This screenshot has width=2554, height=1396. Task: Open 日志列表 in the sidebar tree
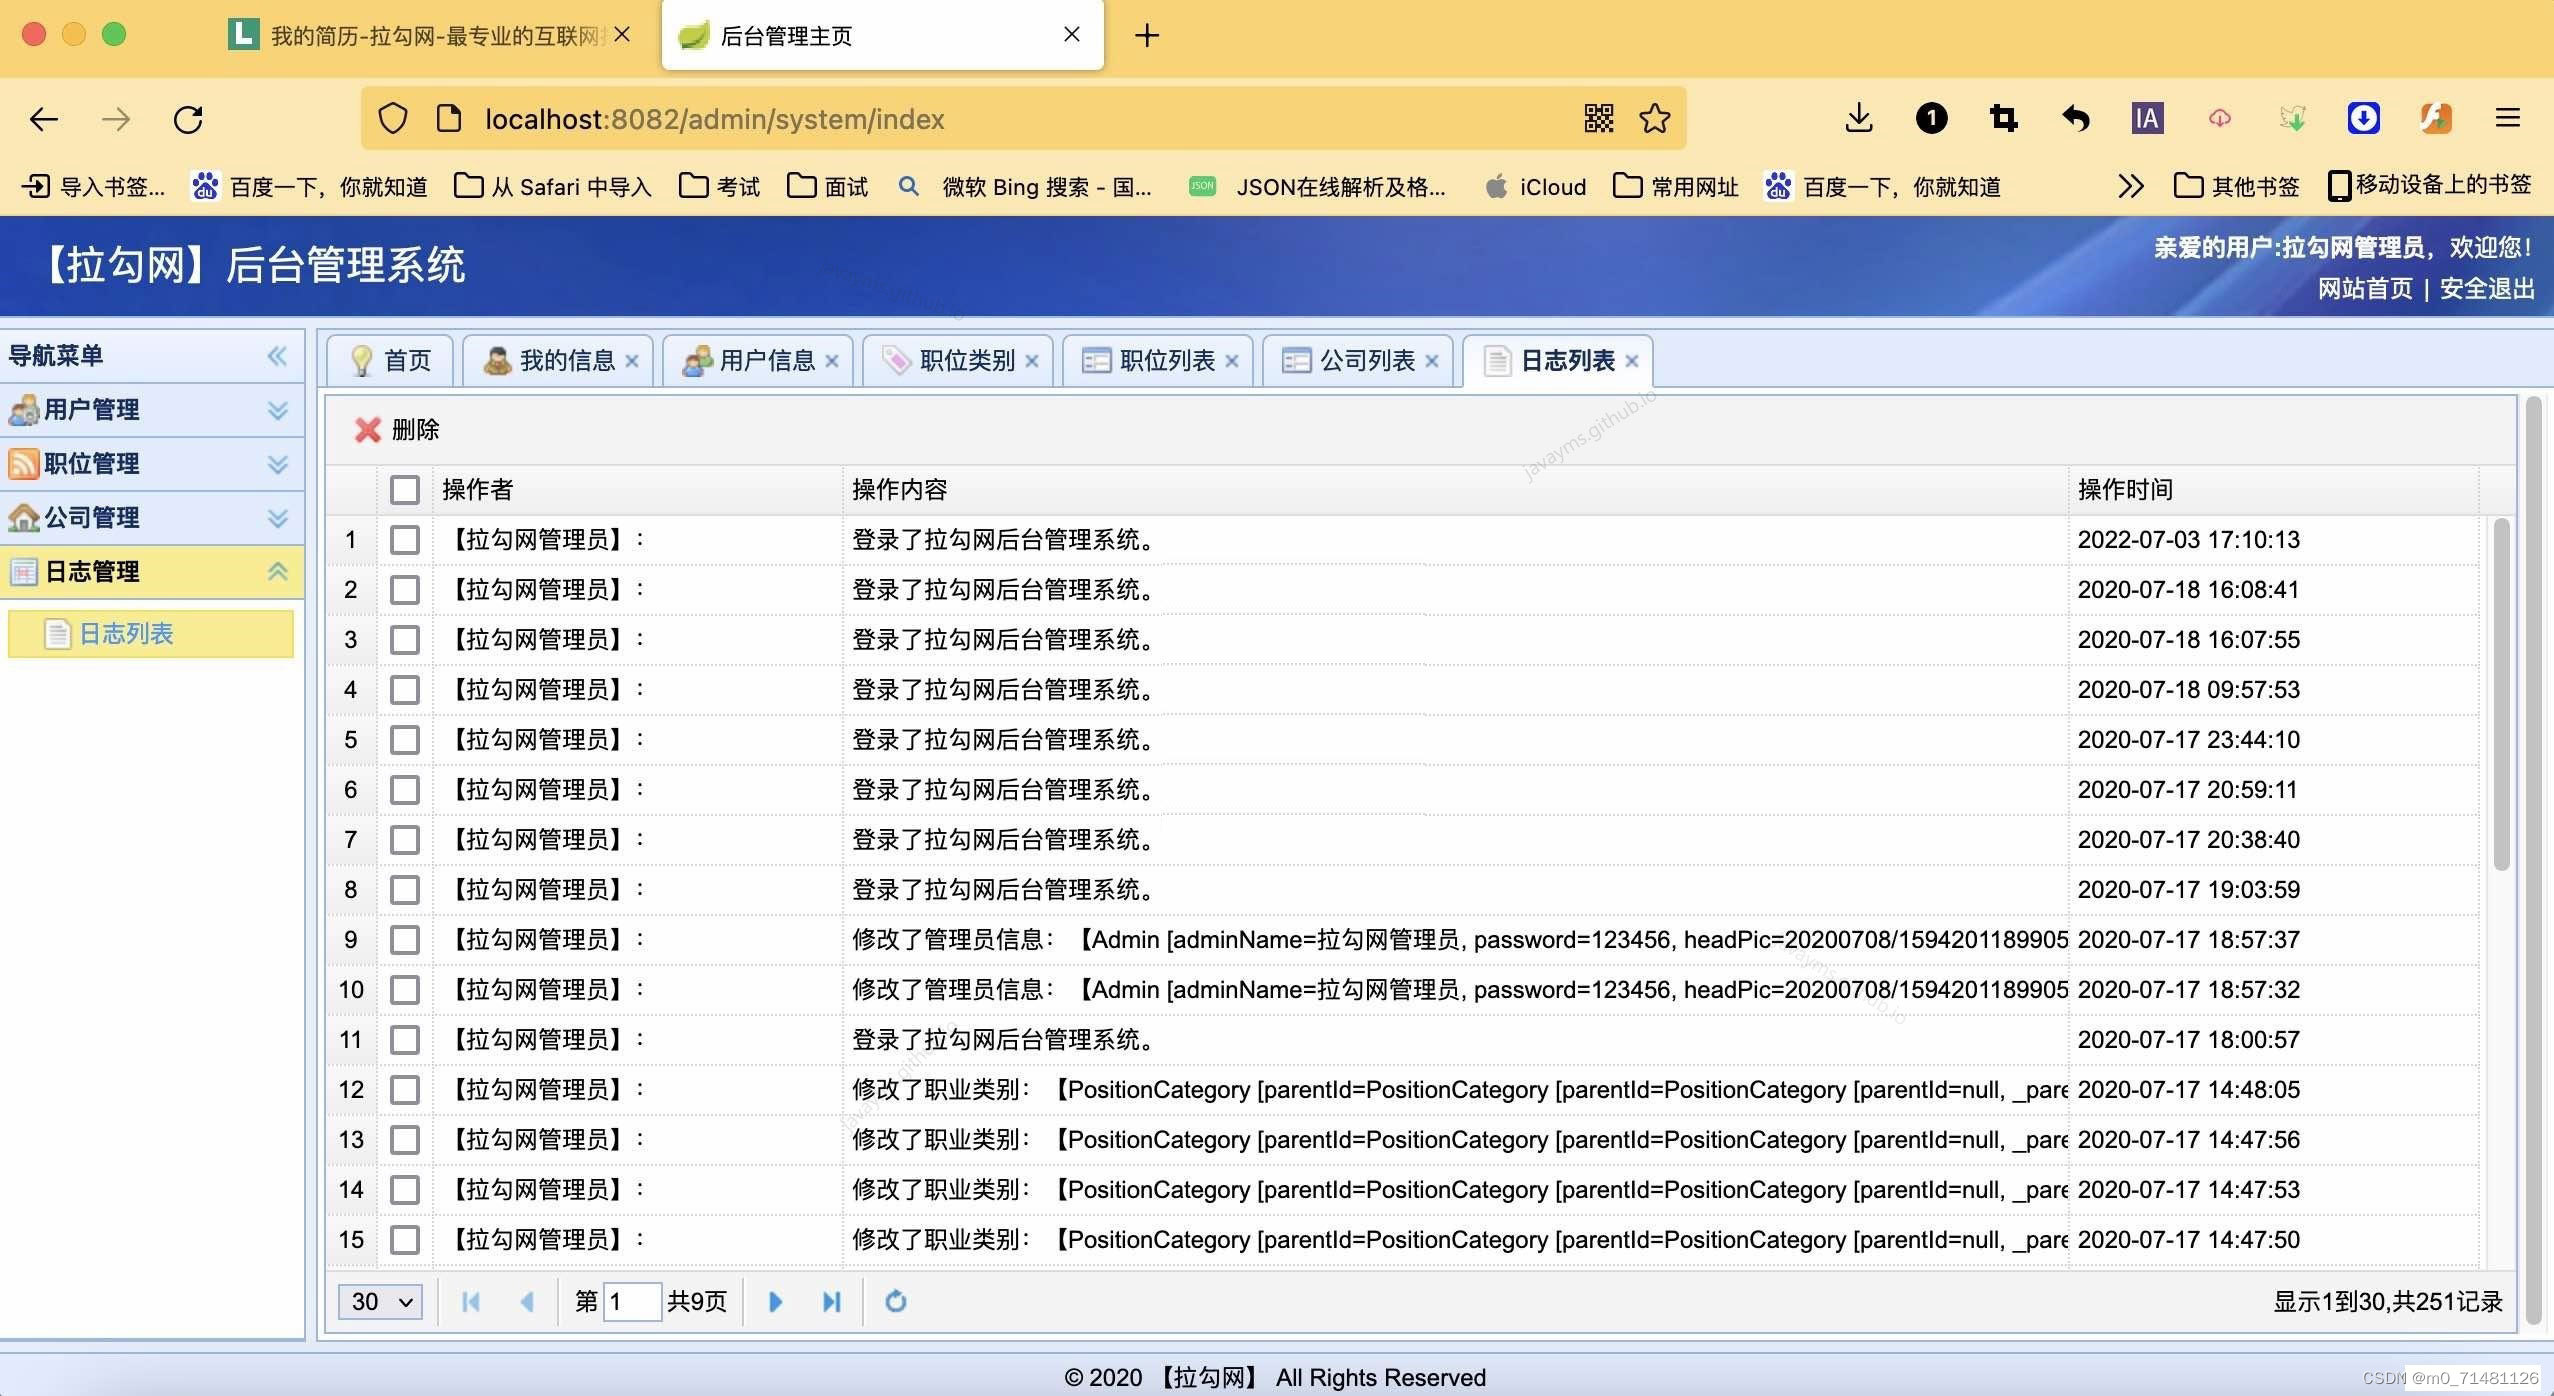click(126, 634)
